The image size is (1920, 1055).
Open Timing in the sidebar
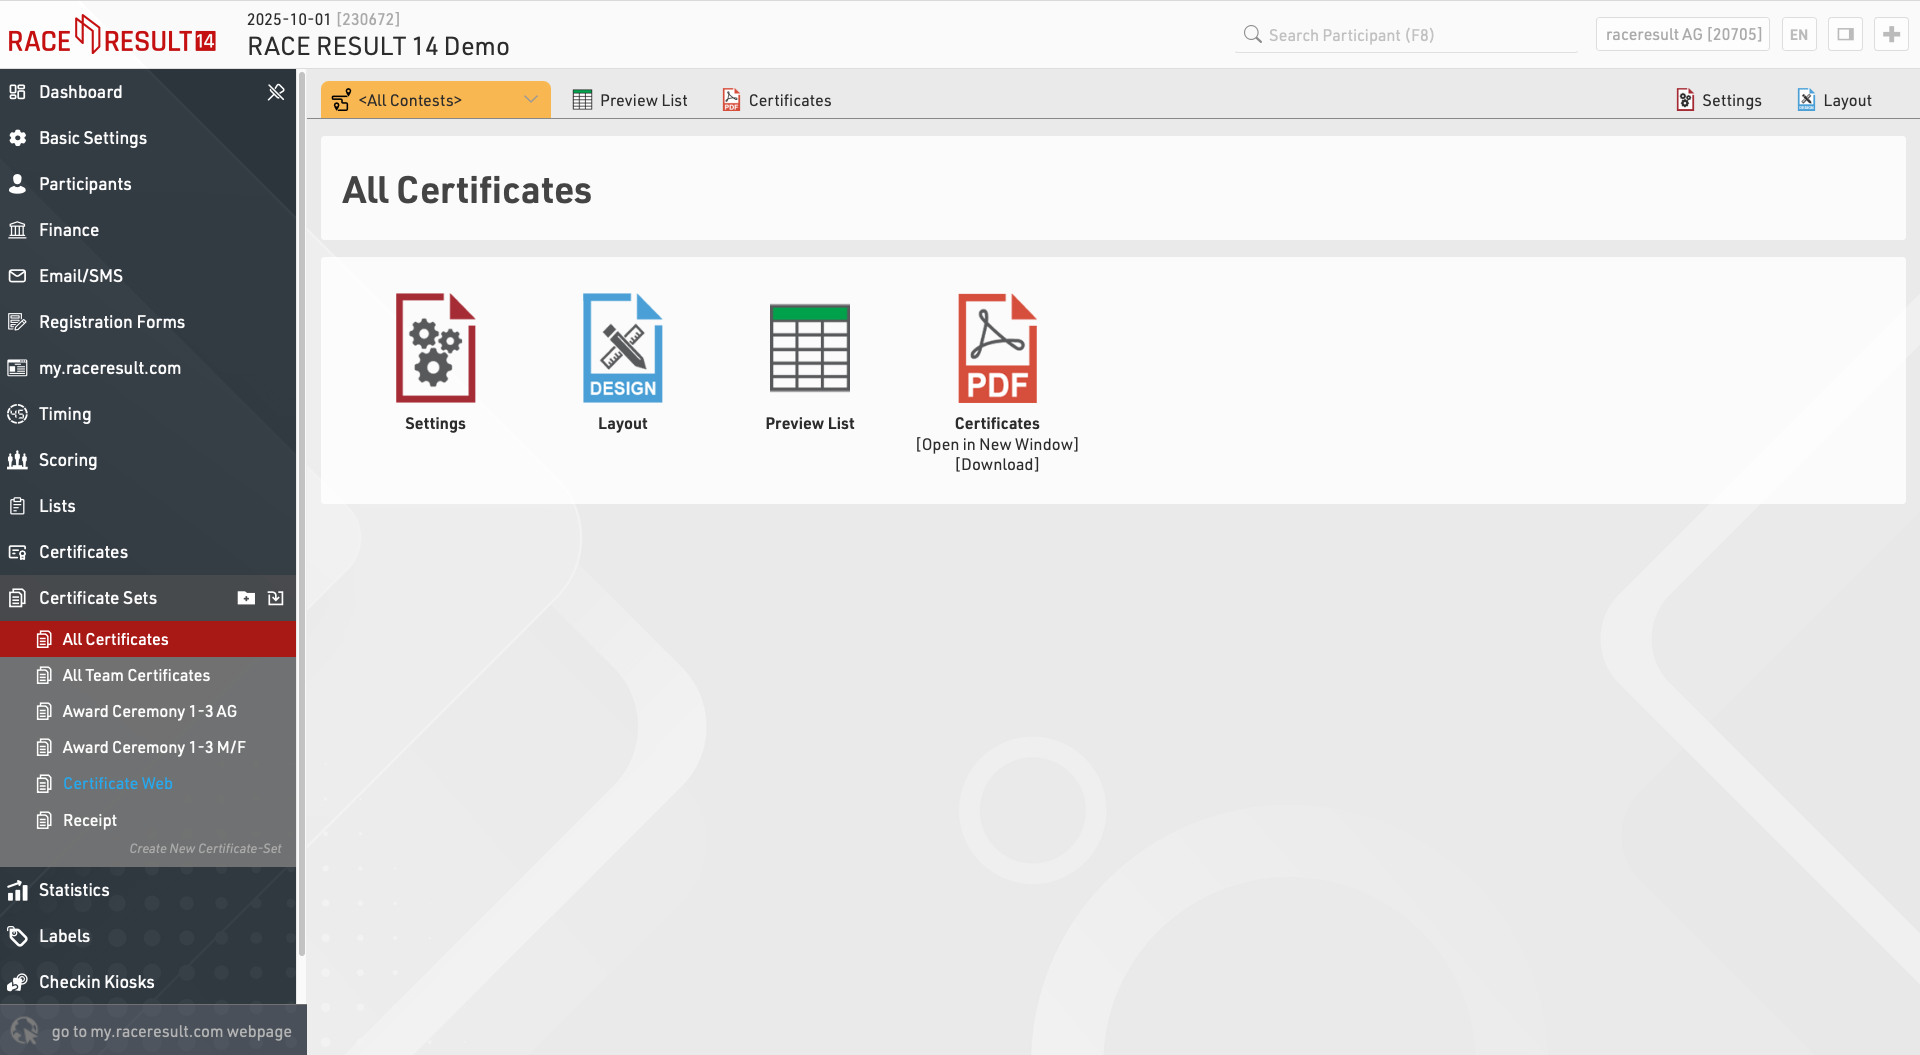[65, 414]
